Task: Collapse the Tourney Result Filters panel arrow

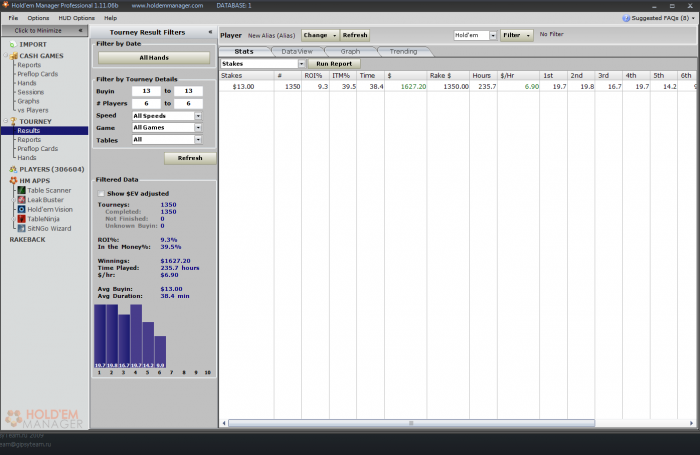Action: coord(210,32)
